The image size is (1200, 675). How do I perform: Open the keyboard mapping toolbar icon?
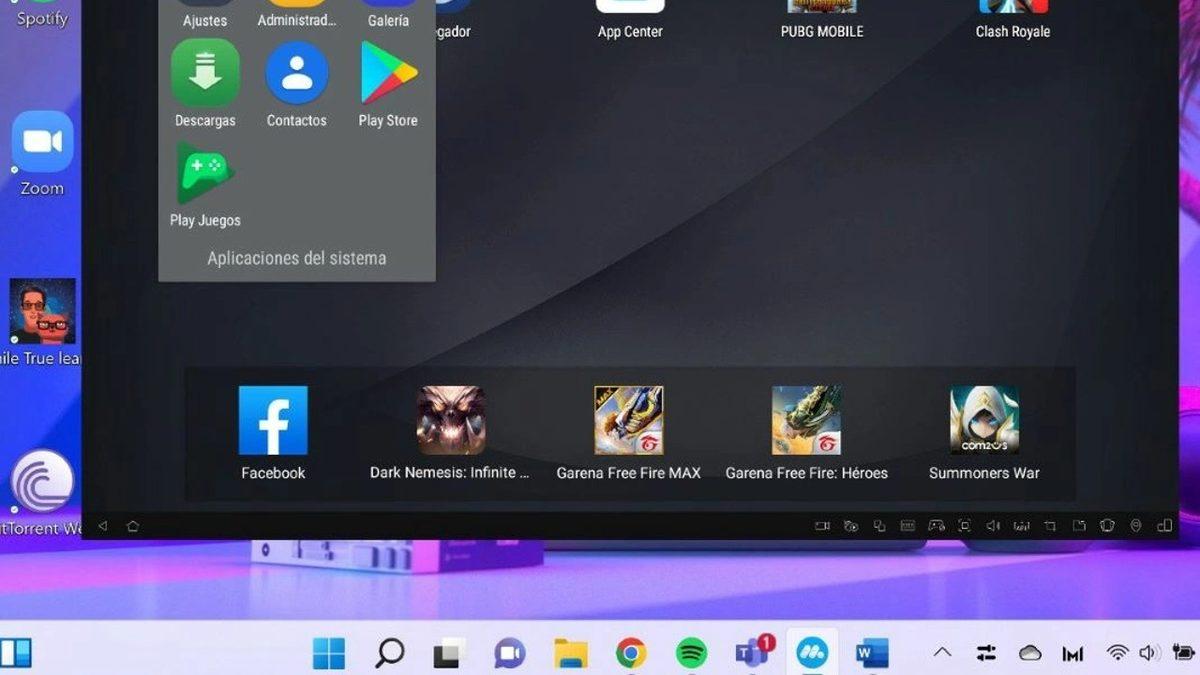click(x=908, y=526)
